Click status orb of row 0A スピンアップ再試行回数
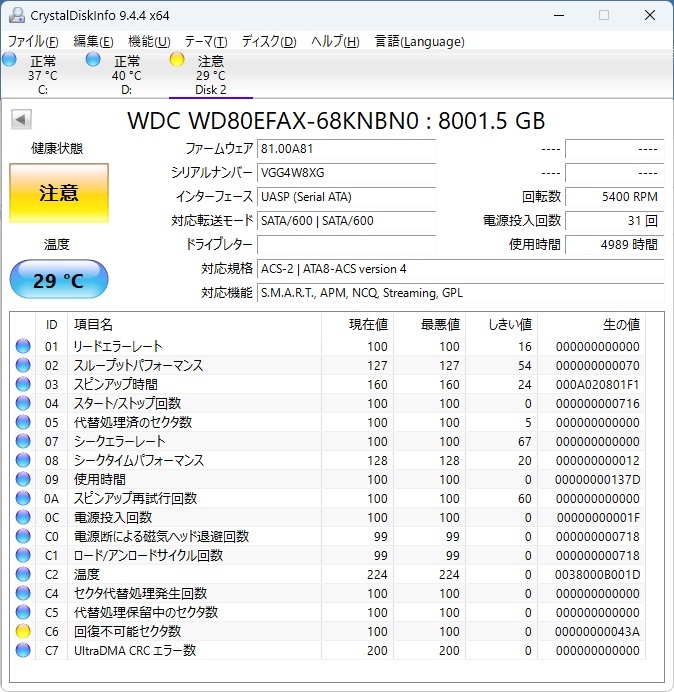This screenshot has height=692, width=674. [x=23, y=498]
